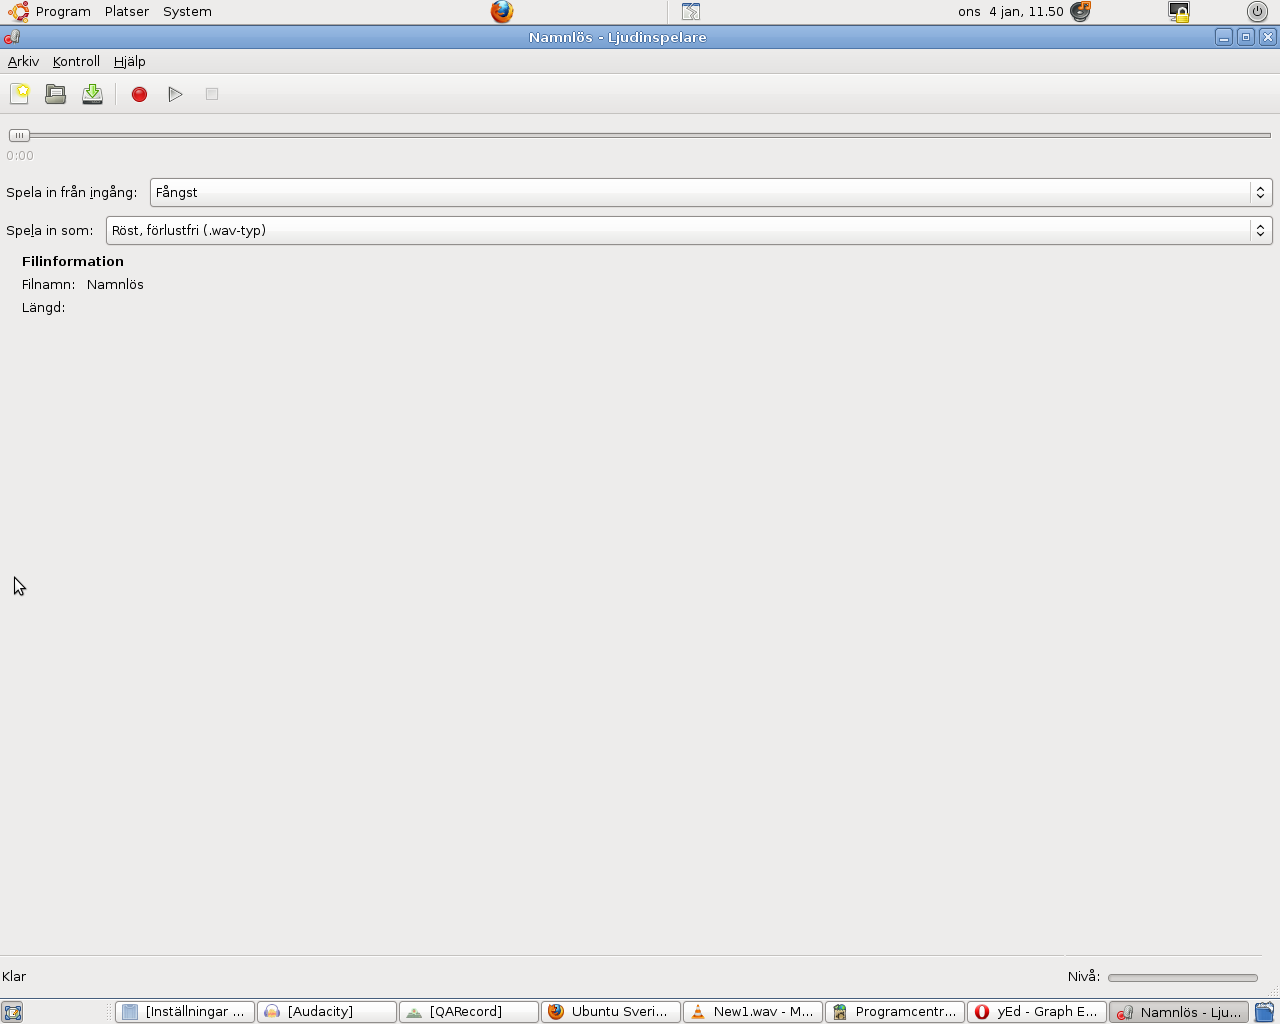Click the workspace switcher icon in the bottom panel
Image resolution: width=1280 pixels, height=1024 pixels.
pos(1265,1012)
